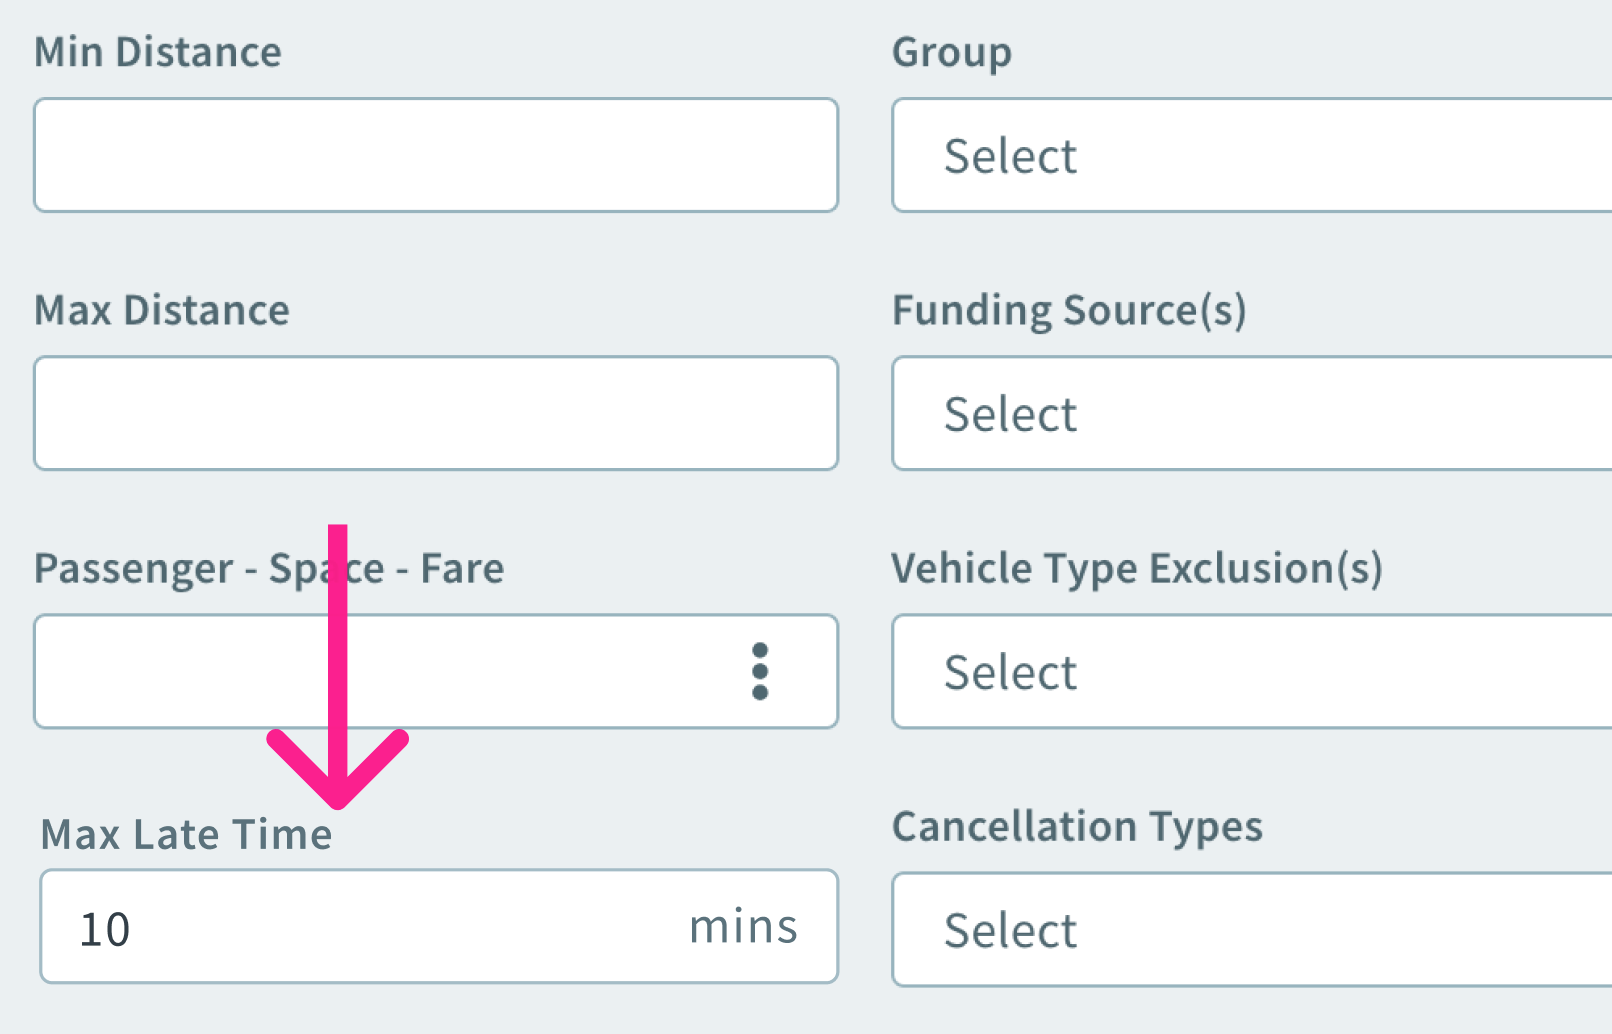Open the Group dropdown
The image size is (1612, 1034).
[x=1250, y=155]
